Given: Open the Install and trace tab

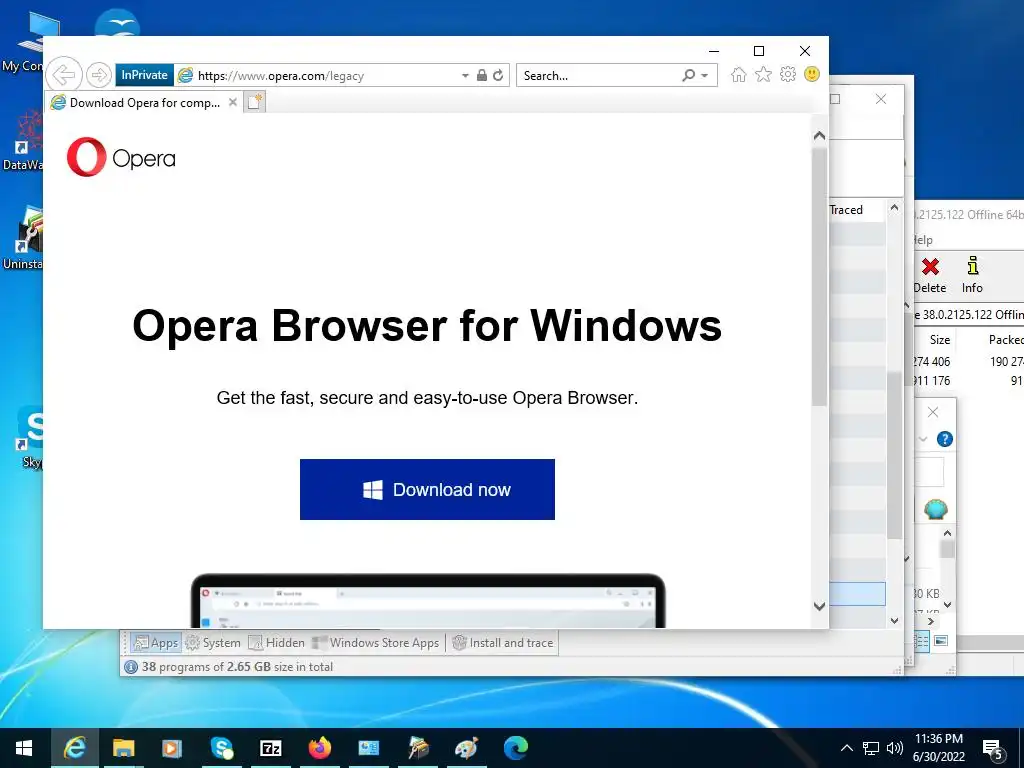Looking at the screenshot, I should (x=503, y=643).
